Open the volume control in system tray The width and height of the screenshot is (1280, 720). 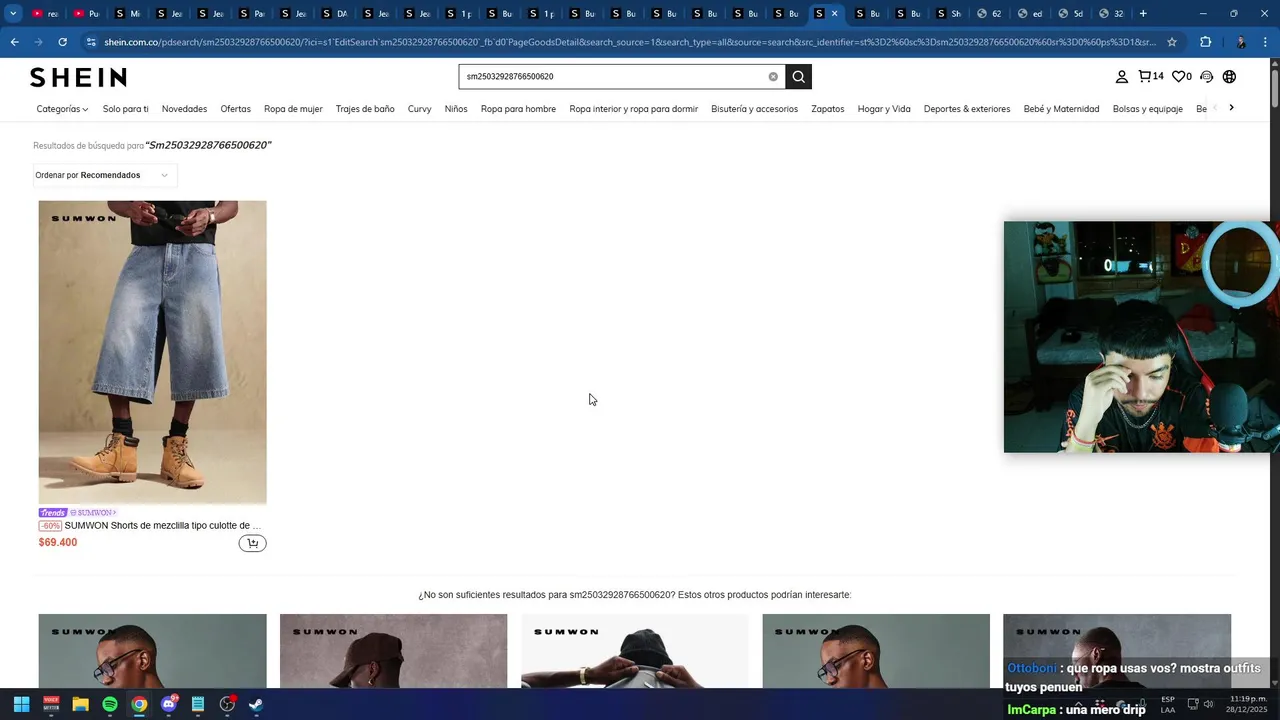(1208, 704)
